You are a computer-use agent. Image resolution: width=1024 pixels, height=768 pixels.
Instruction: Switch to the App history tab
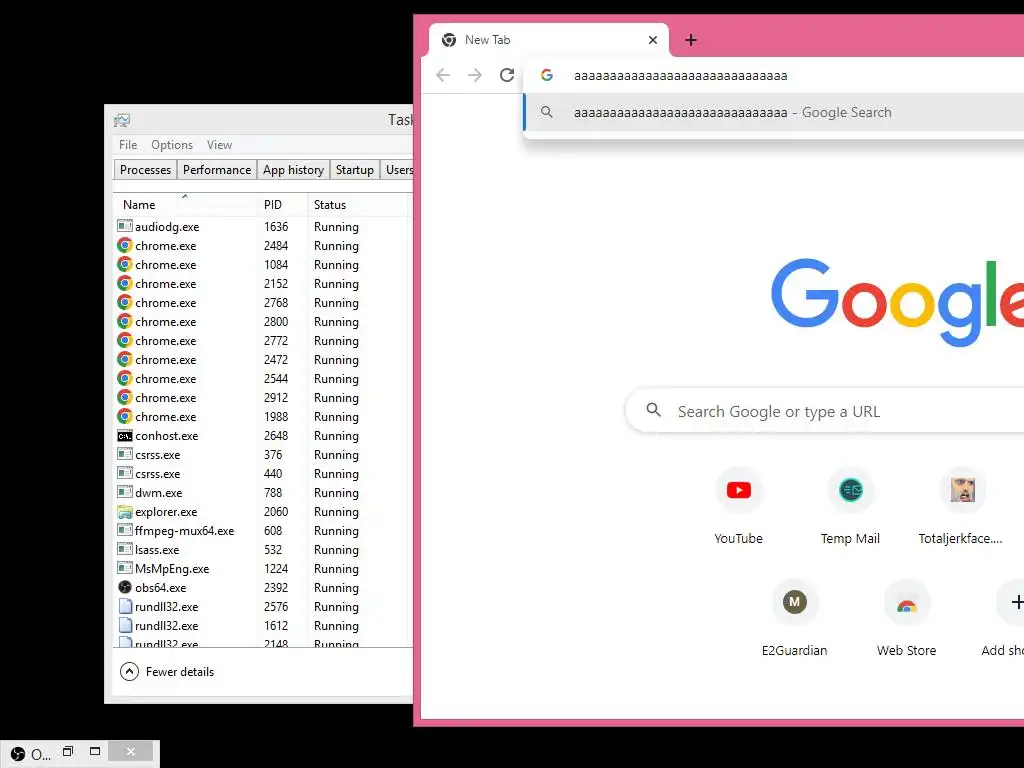coord(293,170)
